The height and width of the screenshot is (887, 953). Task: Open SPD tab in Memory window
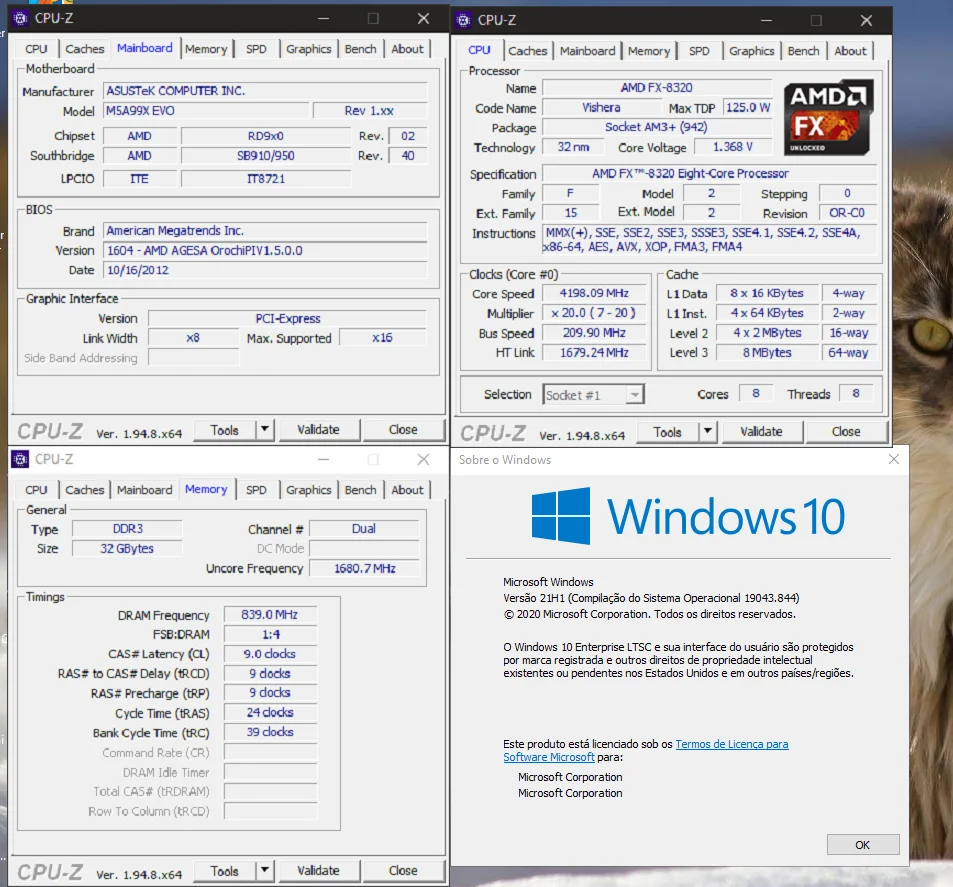point(256,489)
